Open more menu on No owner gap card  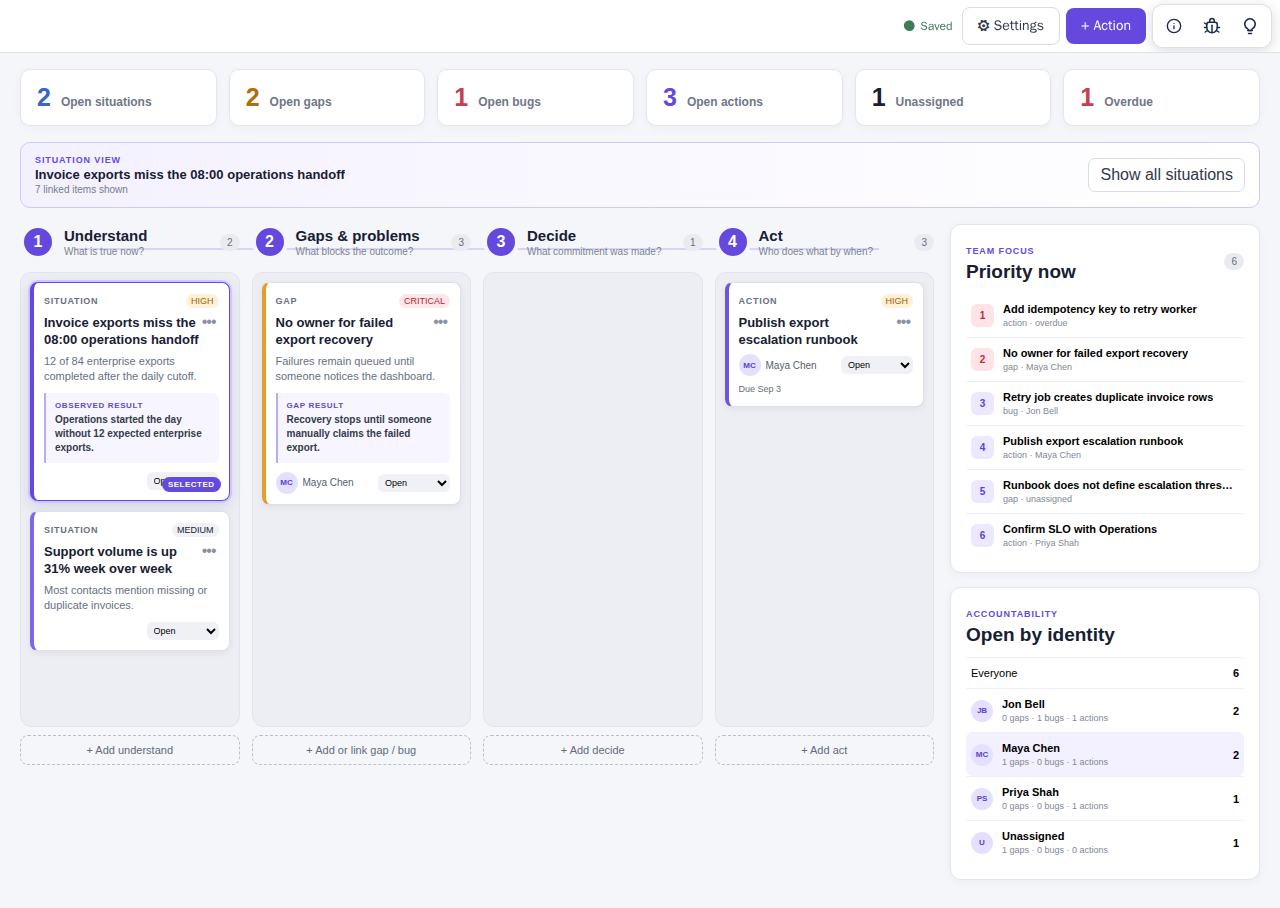pos(441,322)
